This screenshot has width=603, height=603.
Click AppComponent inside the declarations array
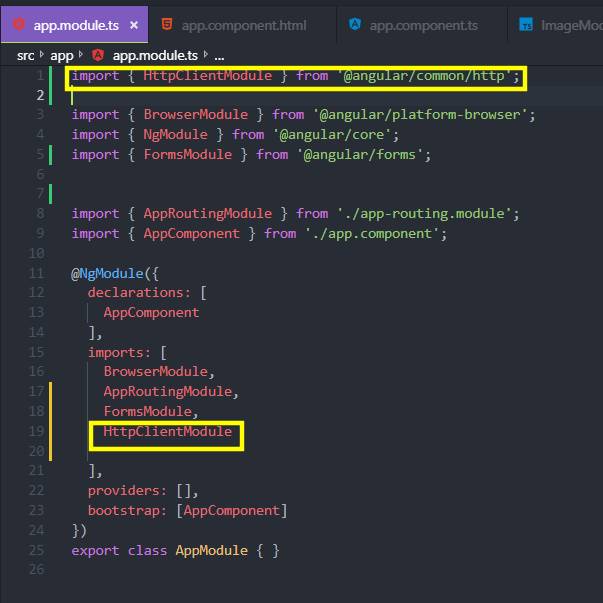point(152,313)
